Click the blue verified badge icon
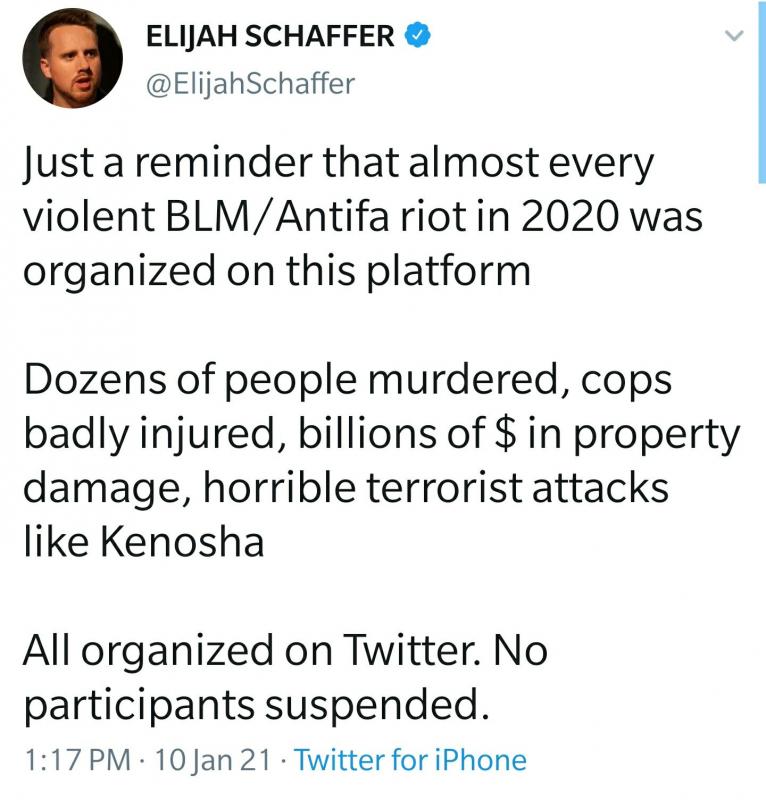The height and width of the screenshot is (800, 766). [417, 35]
